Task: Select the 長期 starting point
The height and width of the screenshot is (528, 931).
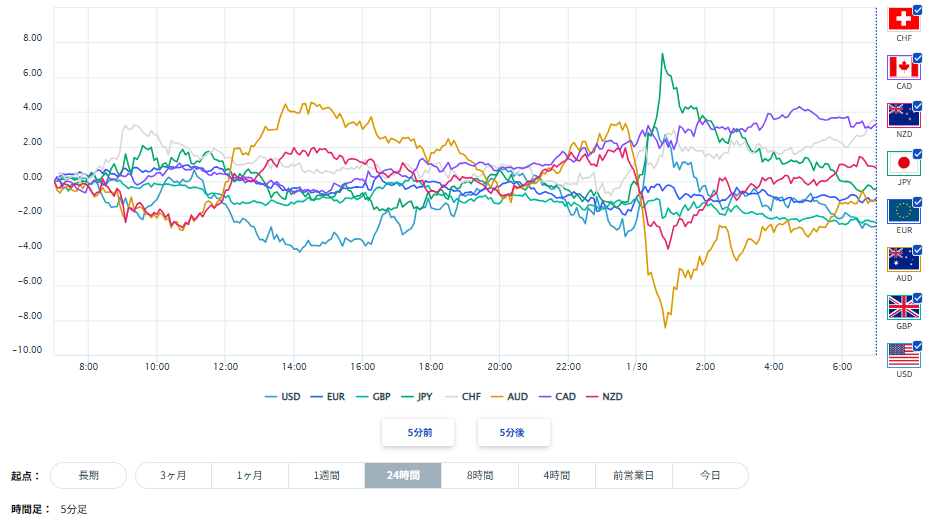Action: coord(88,476)
